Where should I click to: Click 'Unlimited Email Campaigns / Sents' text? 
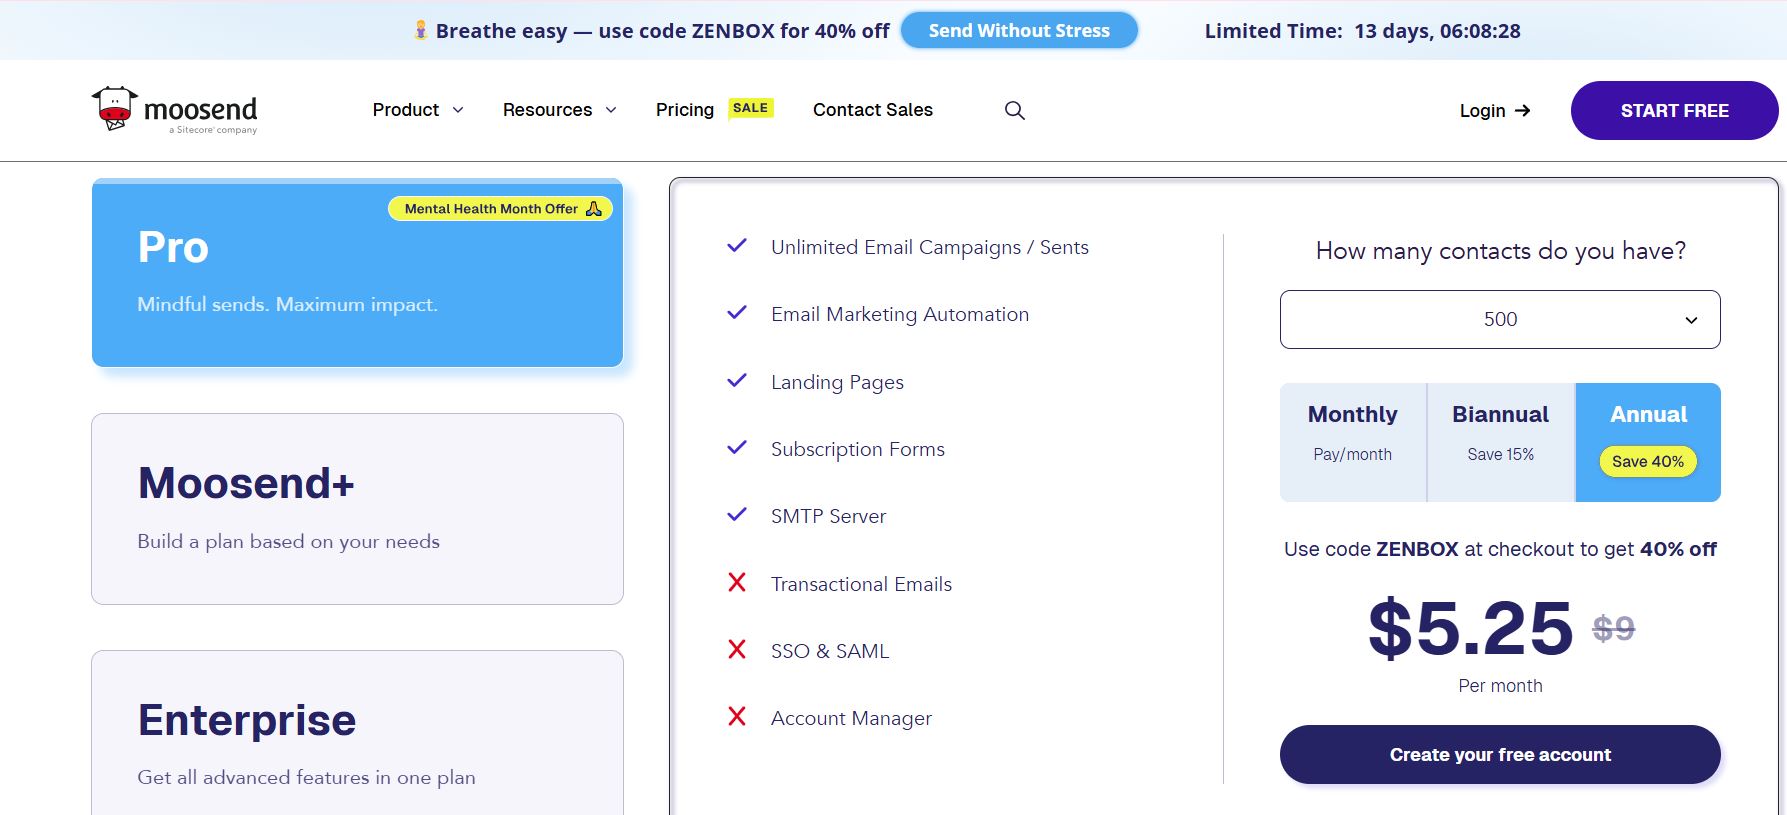930,247
